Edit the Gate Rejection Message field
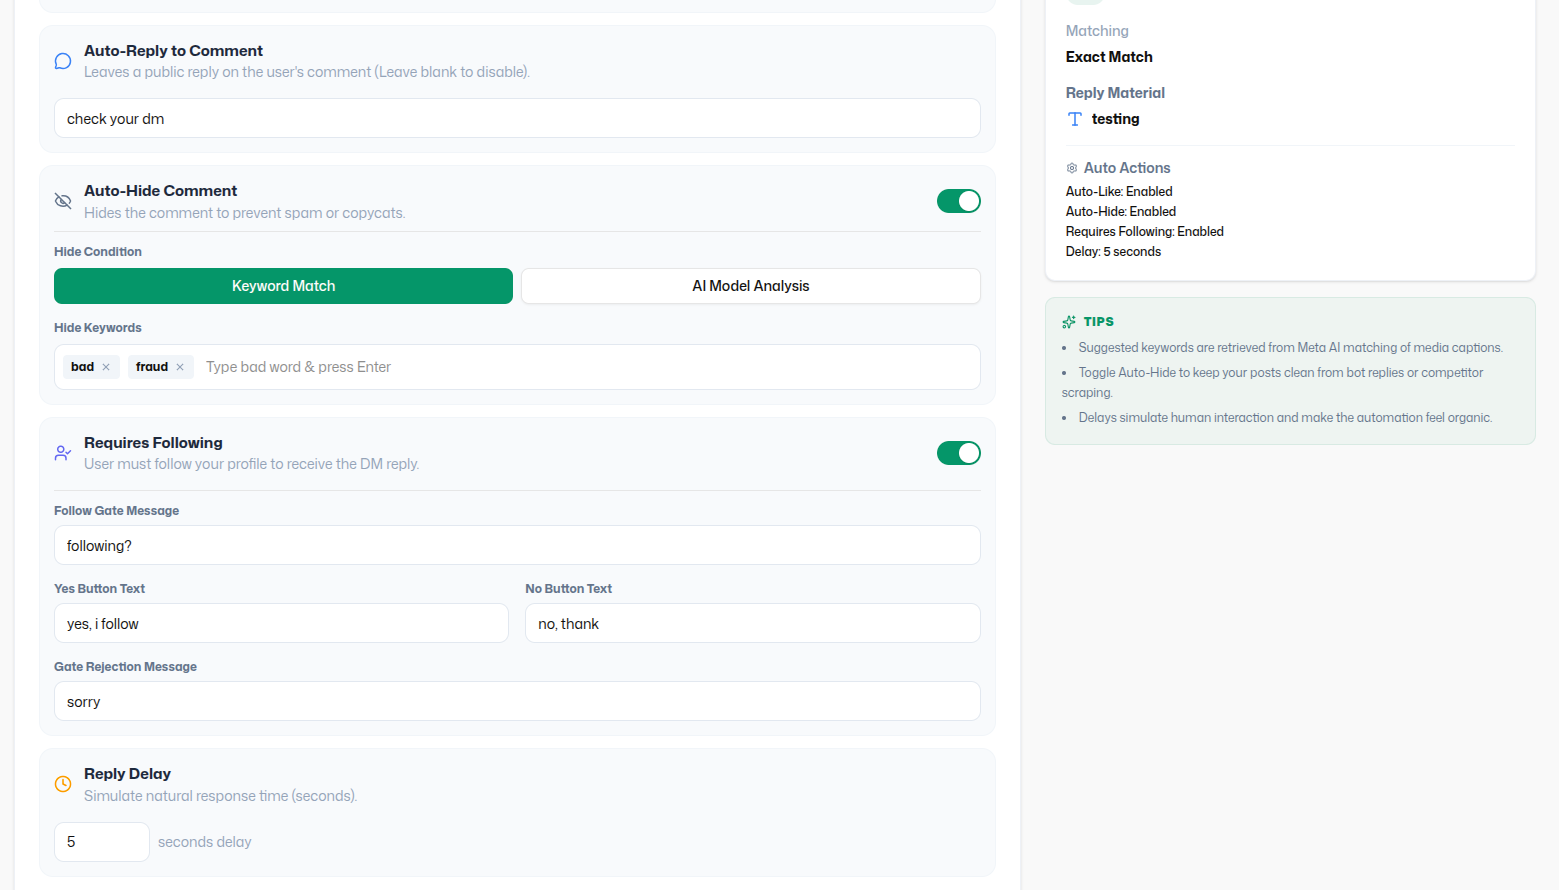 click(x=517, y=701)
